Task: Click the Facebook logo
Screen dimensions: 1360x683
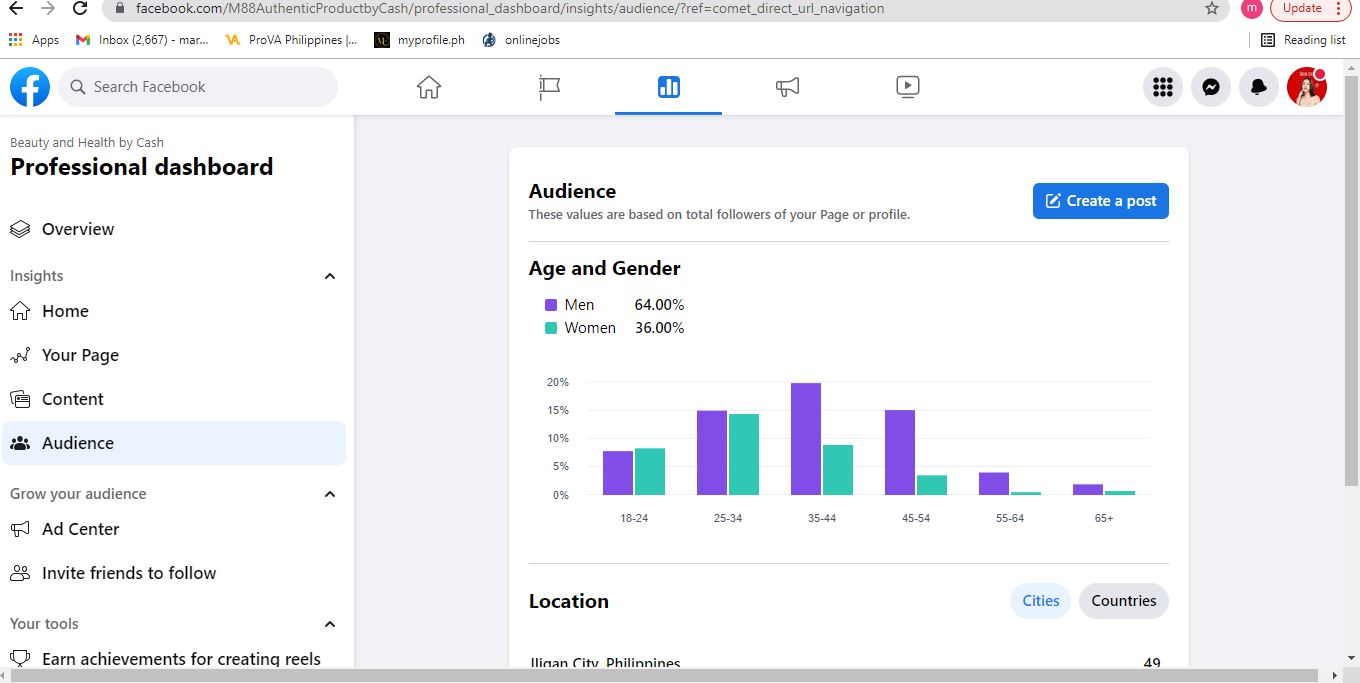Action: click(30, 87)
